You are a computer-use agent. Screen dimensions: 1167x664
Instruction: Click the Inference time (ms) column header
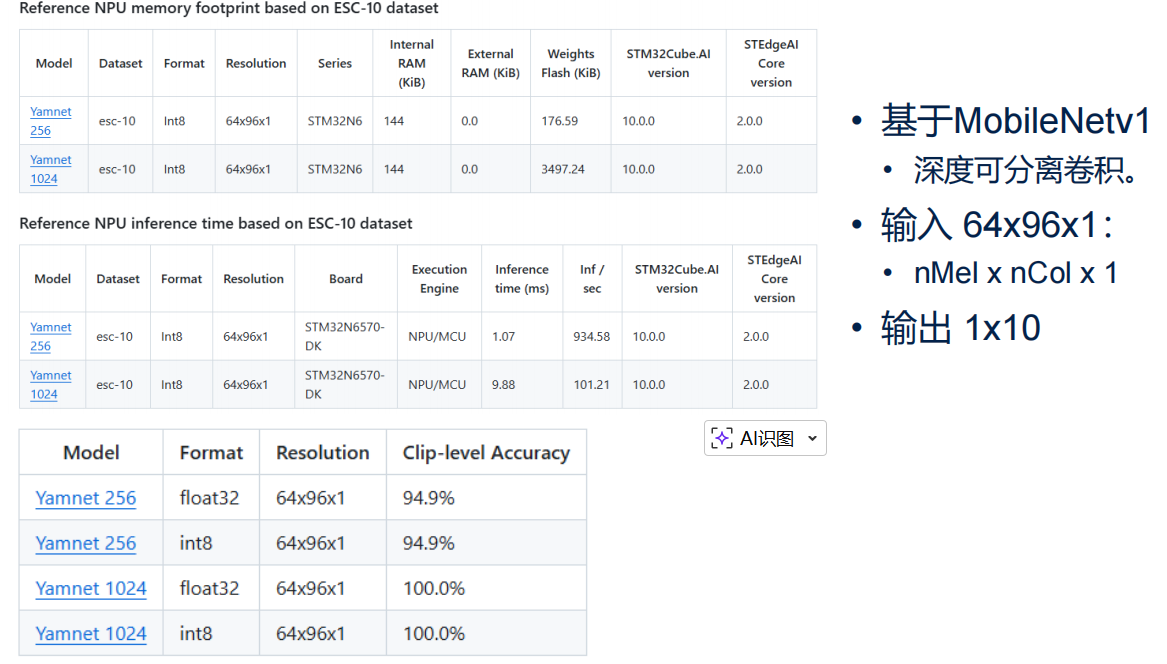[x=521, y=279]
